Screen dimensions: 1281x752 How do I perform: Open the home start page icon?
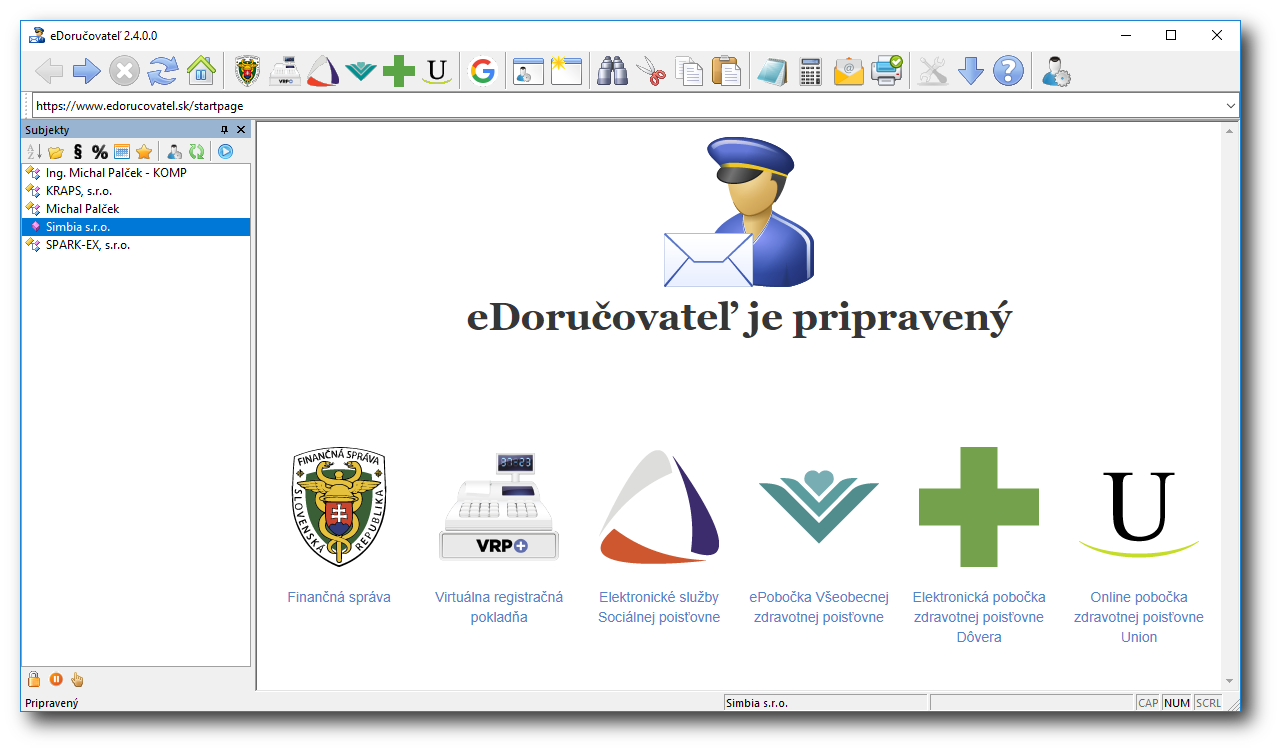[201, 71]
